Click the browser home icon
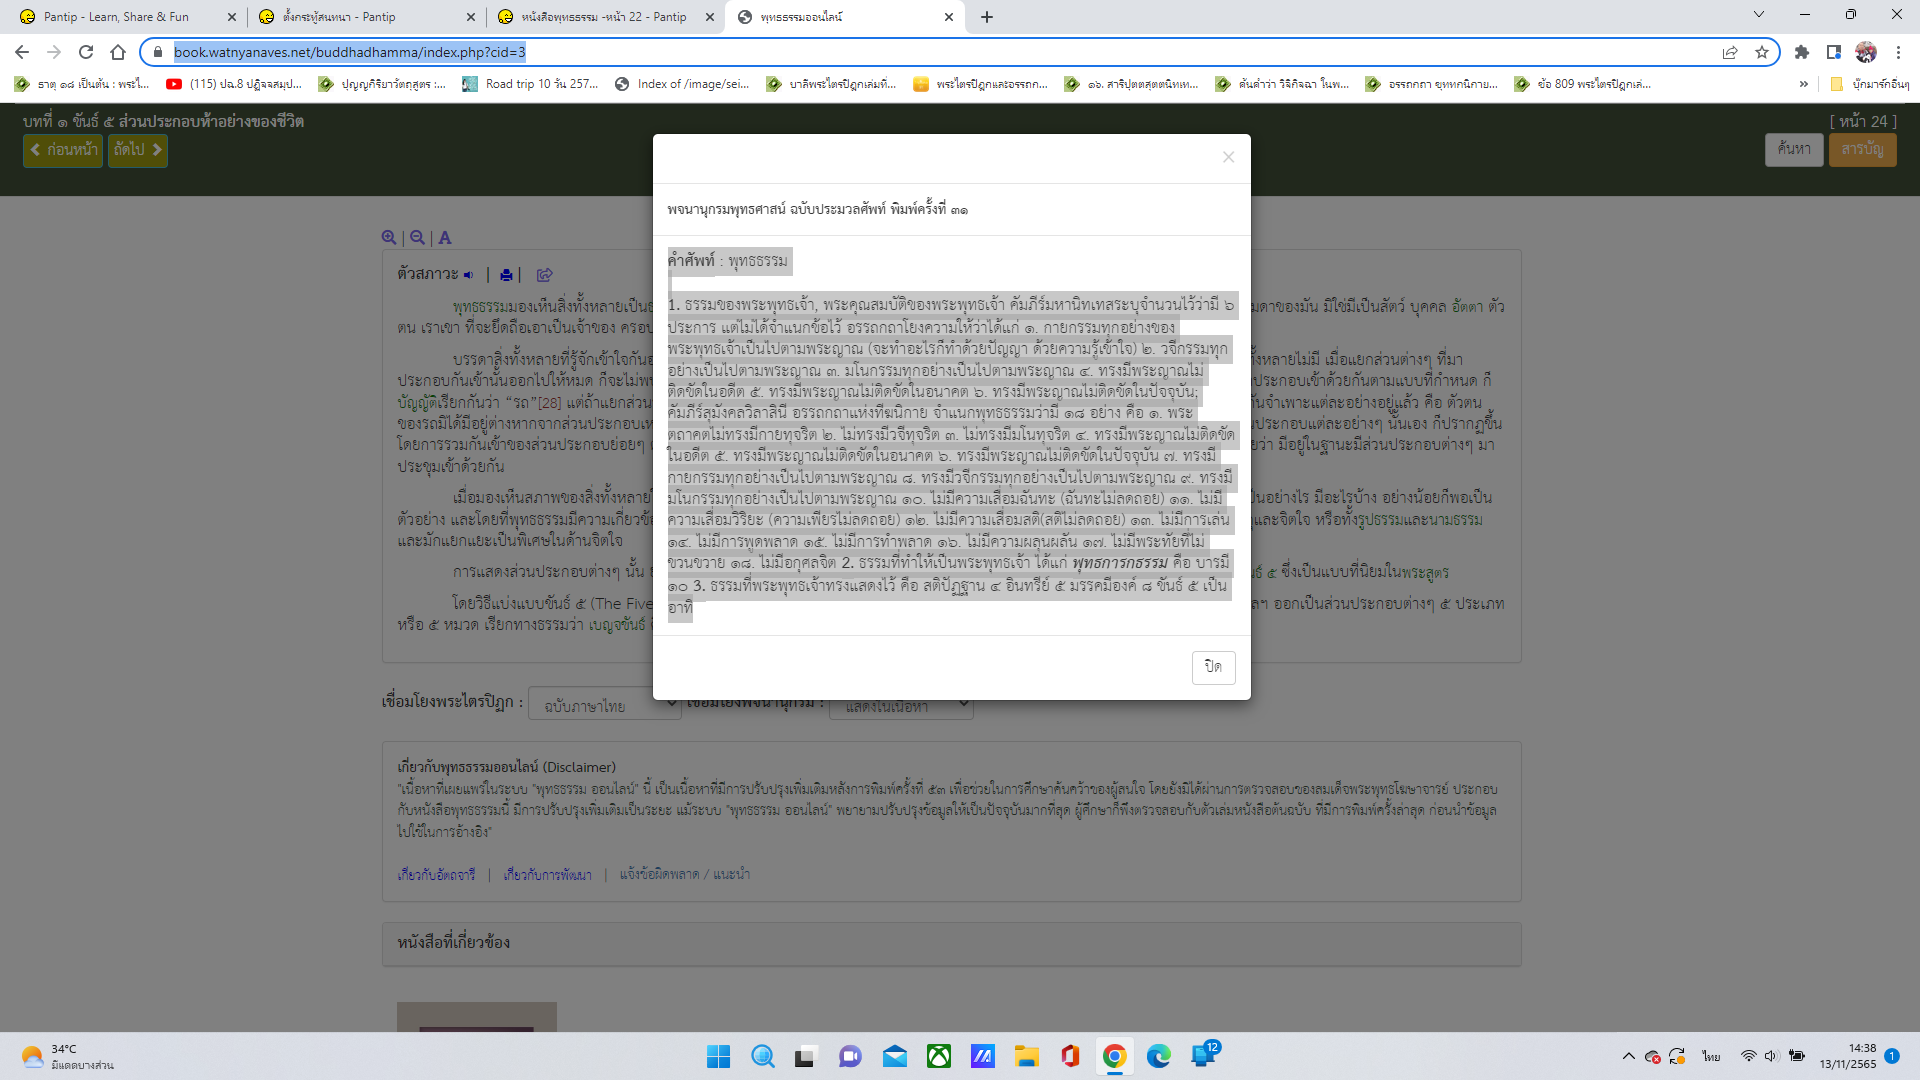The image size is (1920, 1080). click(118, 52)
